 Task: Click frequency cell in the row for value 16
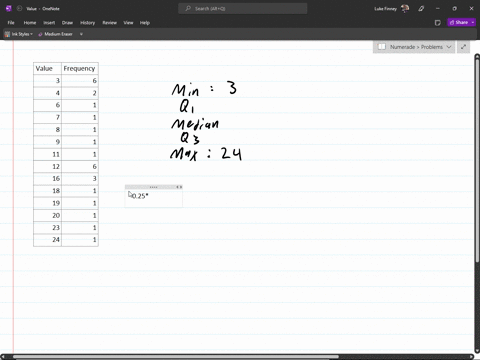tap(80, 179)
